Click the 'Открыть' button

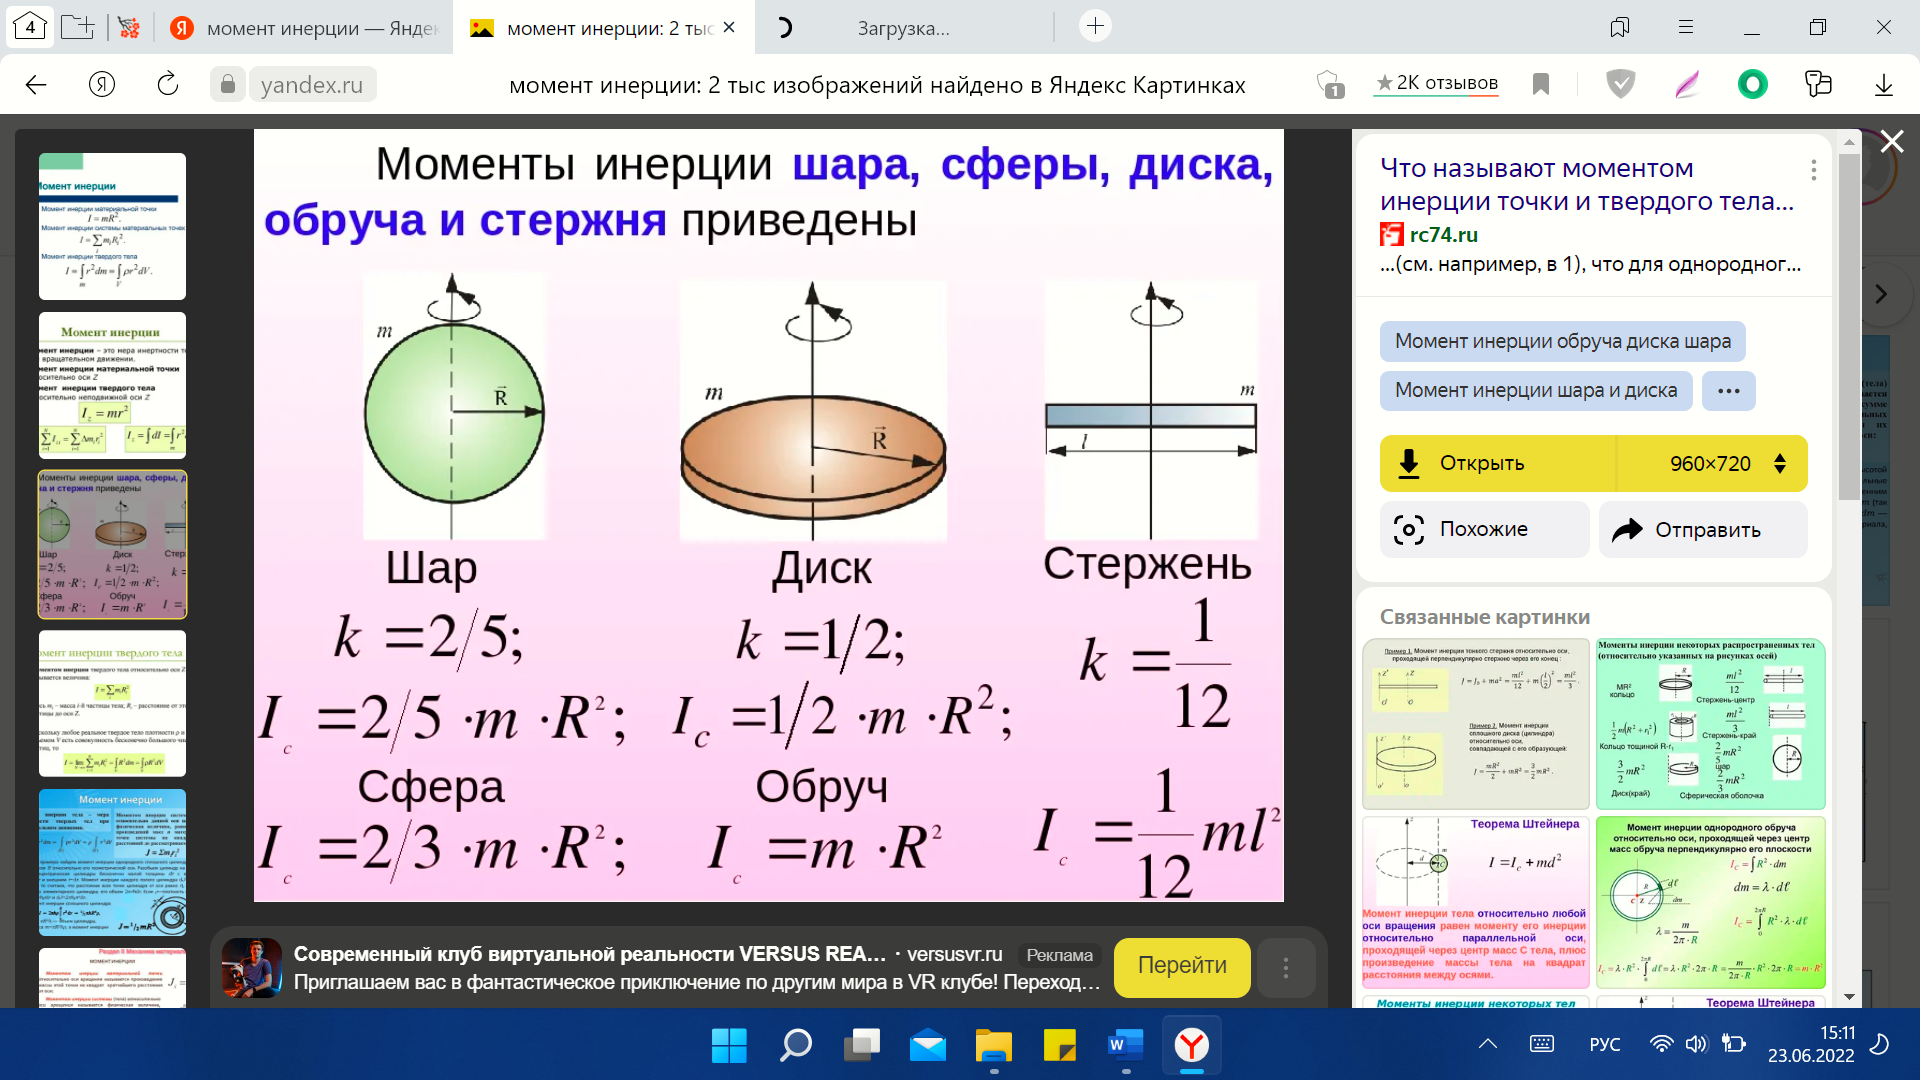1496,463
